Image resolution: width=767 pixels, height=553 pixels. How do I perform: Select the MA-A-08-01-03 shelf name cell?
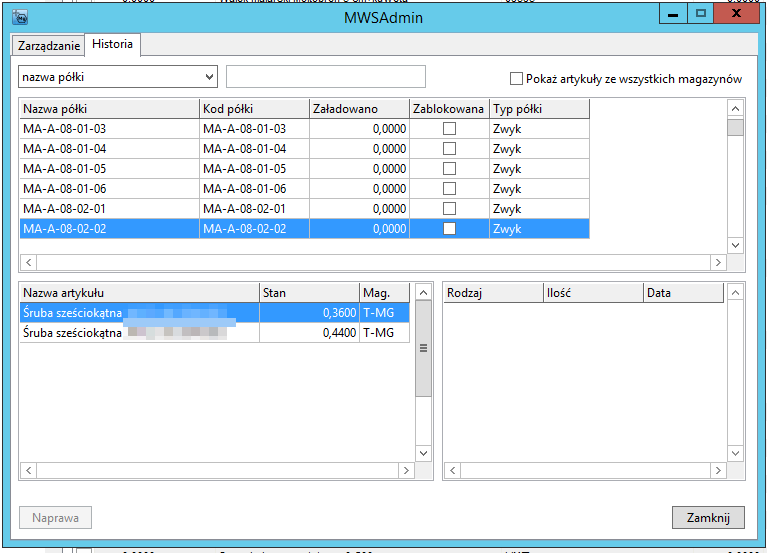tap(109, 129)
